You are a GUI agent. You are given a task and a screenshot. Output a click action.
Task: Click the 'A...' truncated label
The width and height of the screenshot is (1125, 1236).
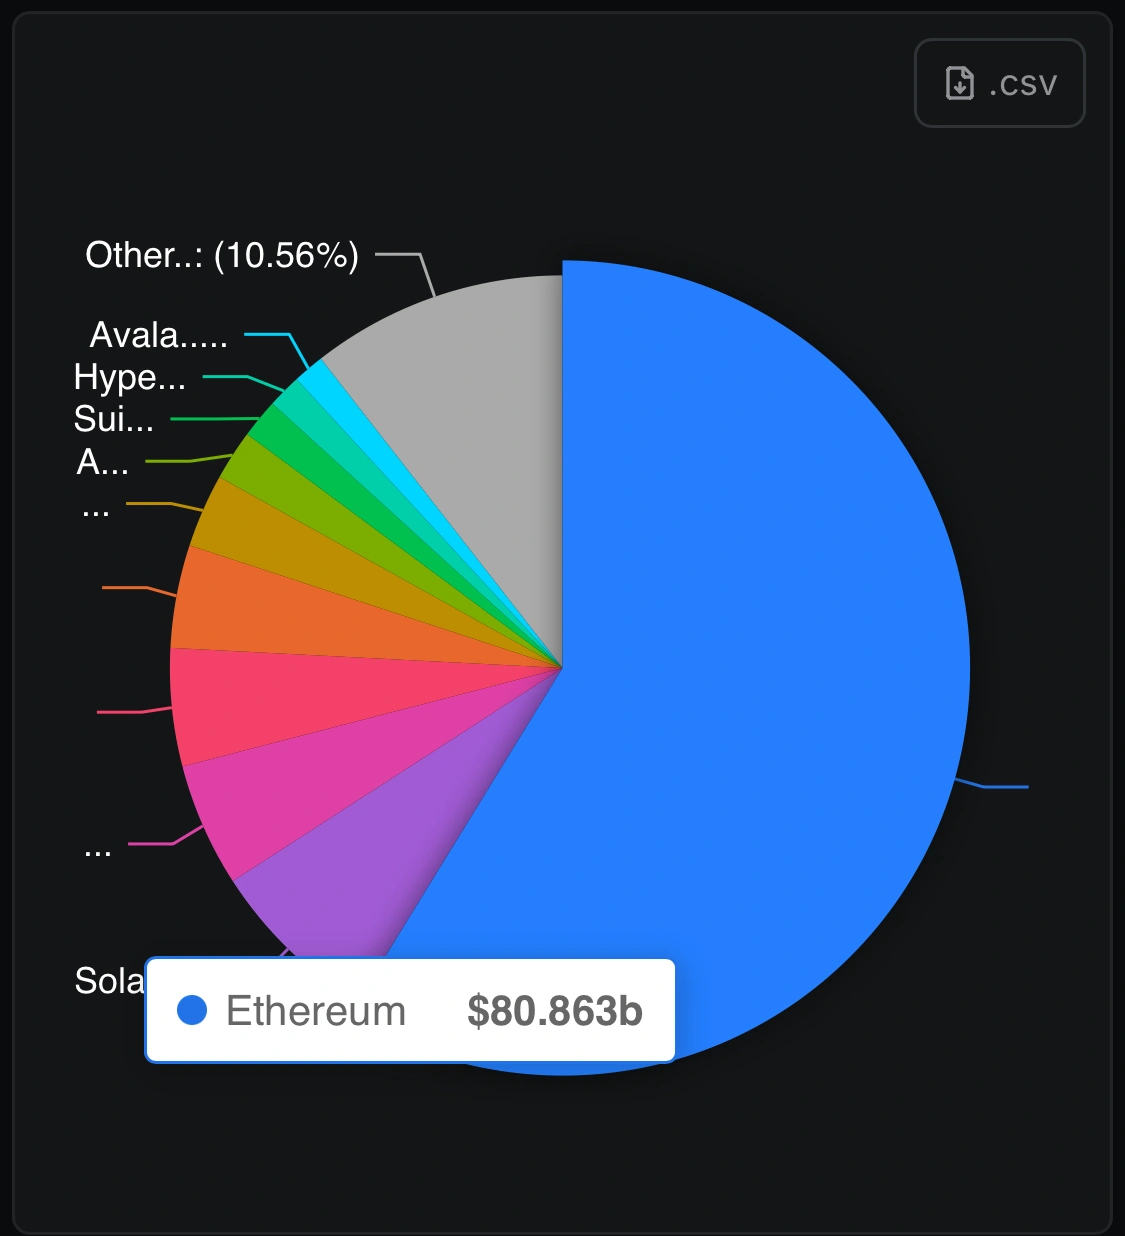102,463
